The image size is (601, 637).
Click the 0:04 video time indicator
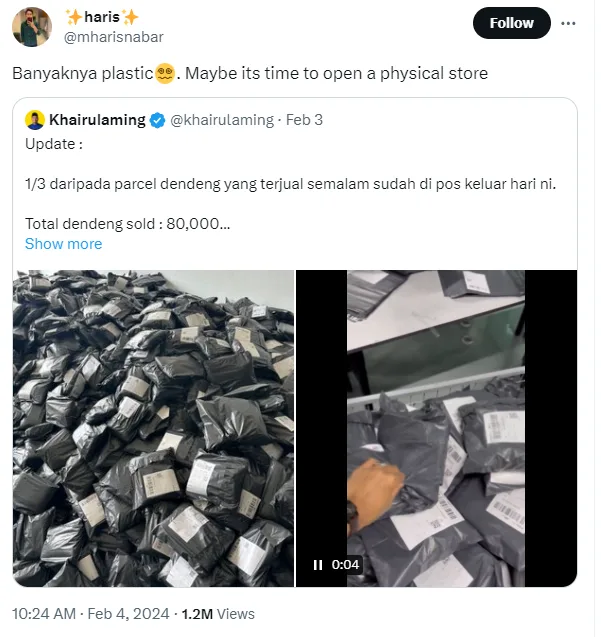coord(346,564)
